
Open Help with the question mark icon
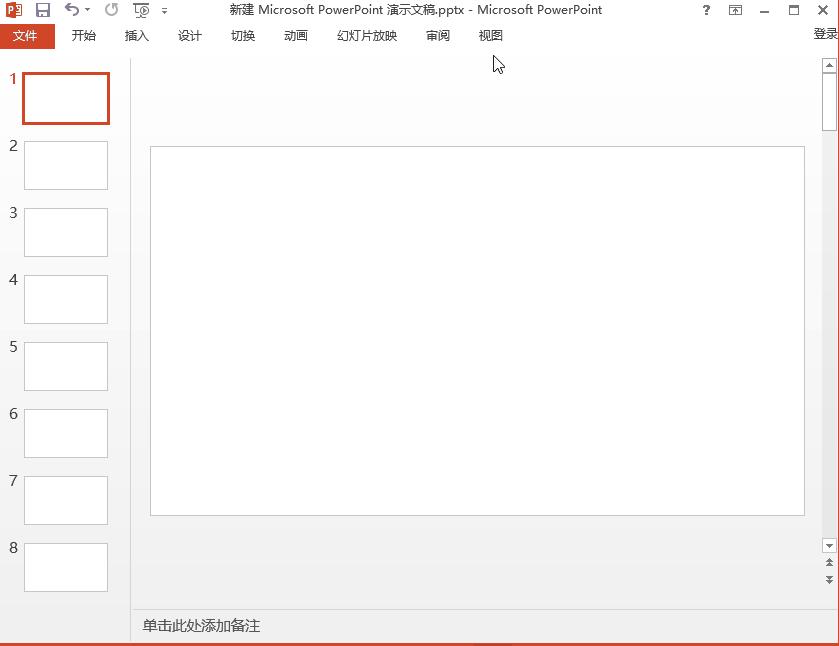click(706, 10)
